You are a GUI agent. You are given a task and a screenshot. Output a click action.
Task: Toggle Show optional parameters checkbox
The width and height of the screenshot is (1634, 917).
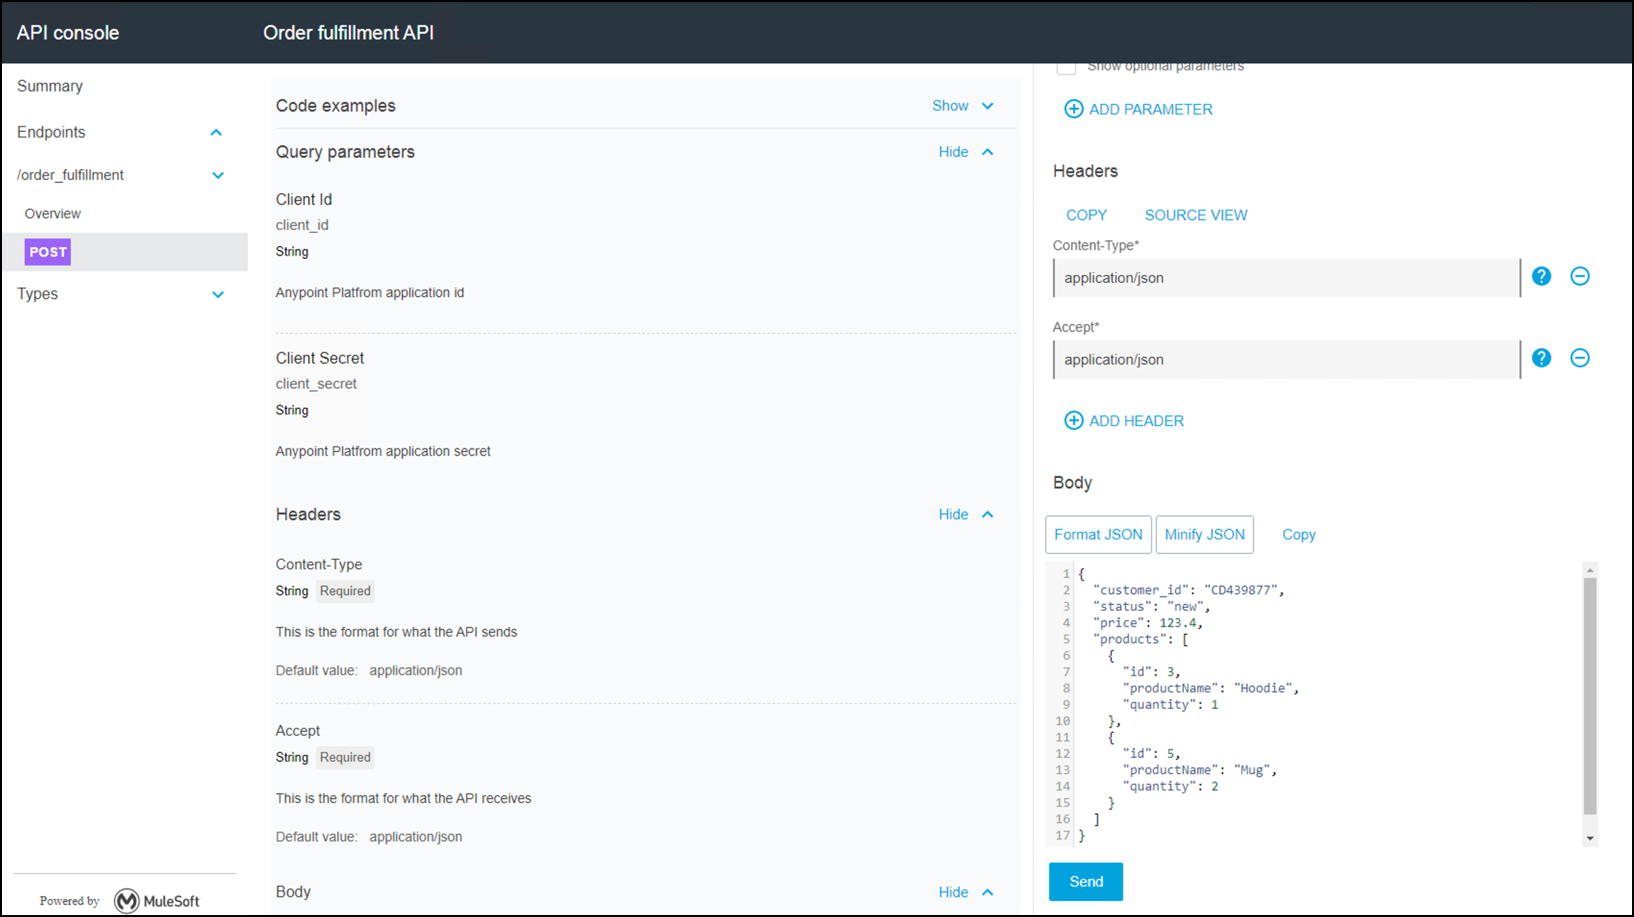pyautogui.click(x=1066, y=67)
